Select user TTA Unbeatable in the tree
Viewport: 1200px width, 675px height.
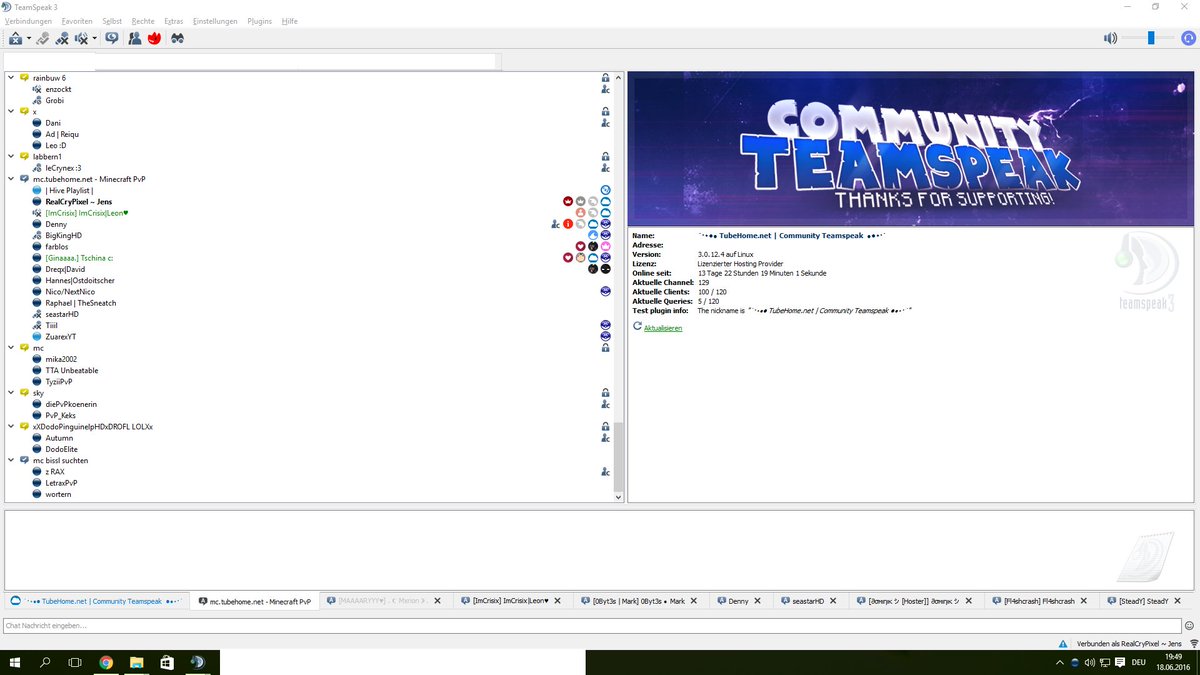point(72,370)
